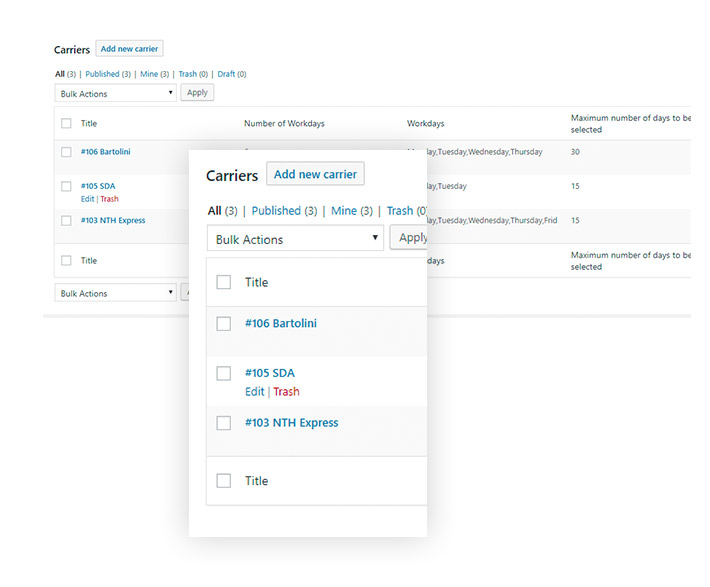Click the large Add new carrier button in the zoomed panel

[x=315, y=174]
